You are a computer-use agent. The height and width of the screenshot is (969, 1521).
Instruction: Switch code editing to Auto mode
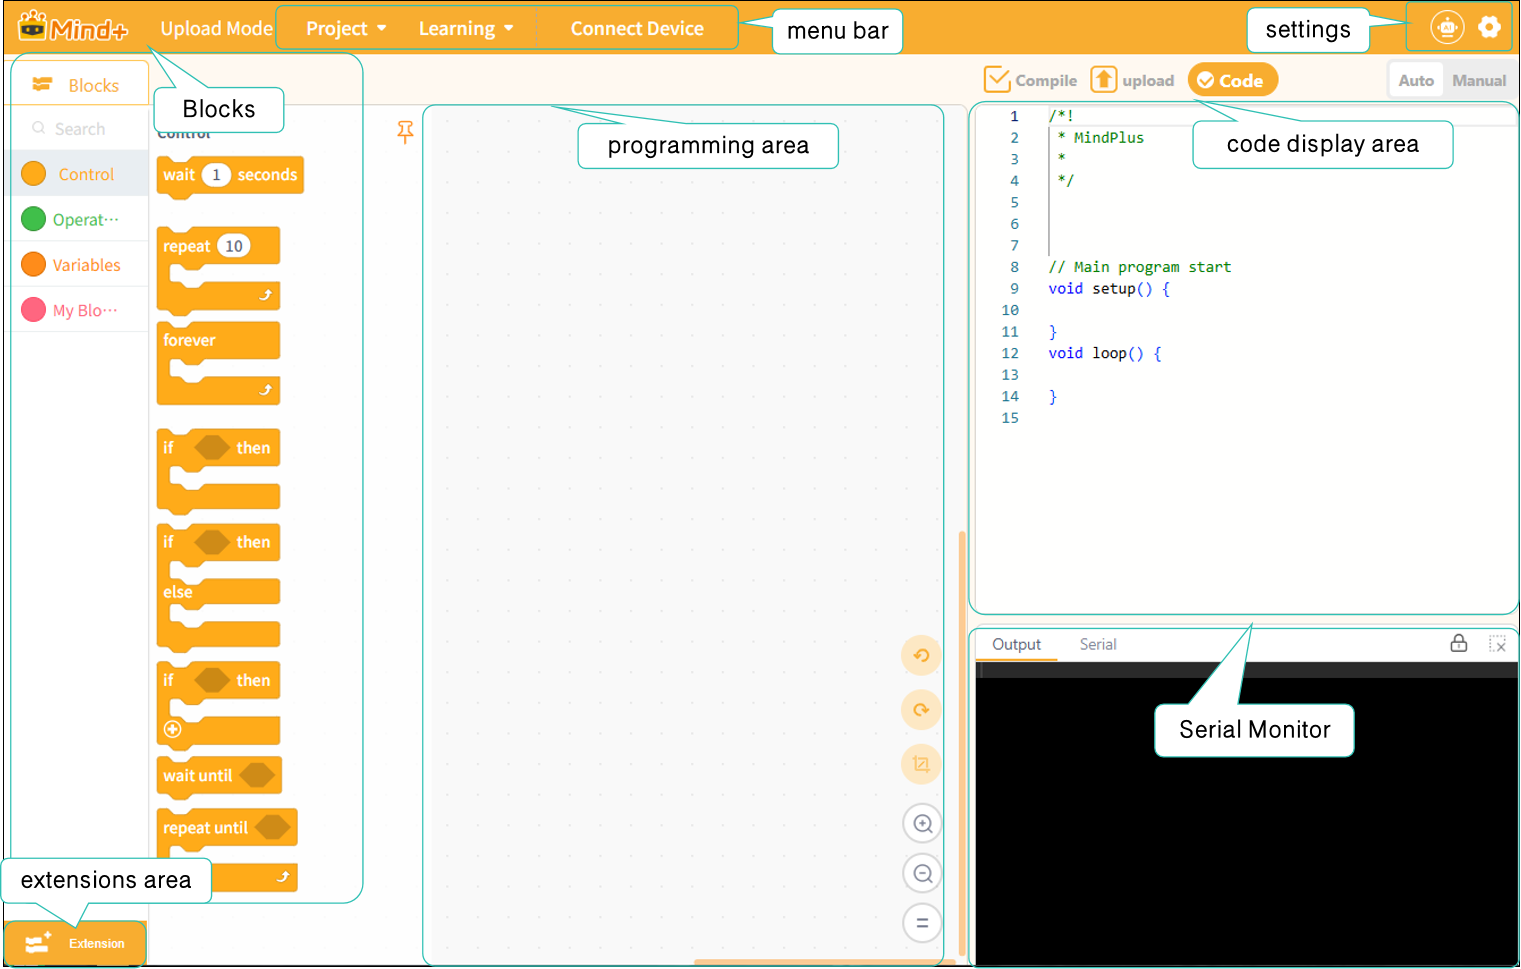click(1416, 80)
